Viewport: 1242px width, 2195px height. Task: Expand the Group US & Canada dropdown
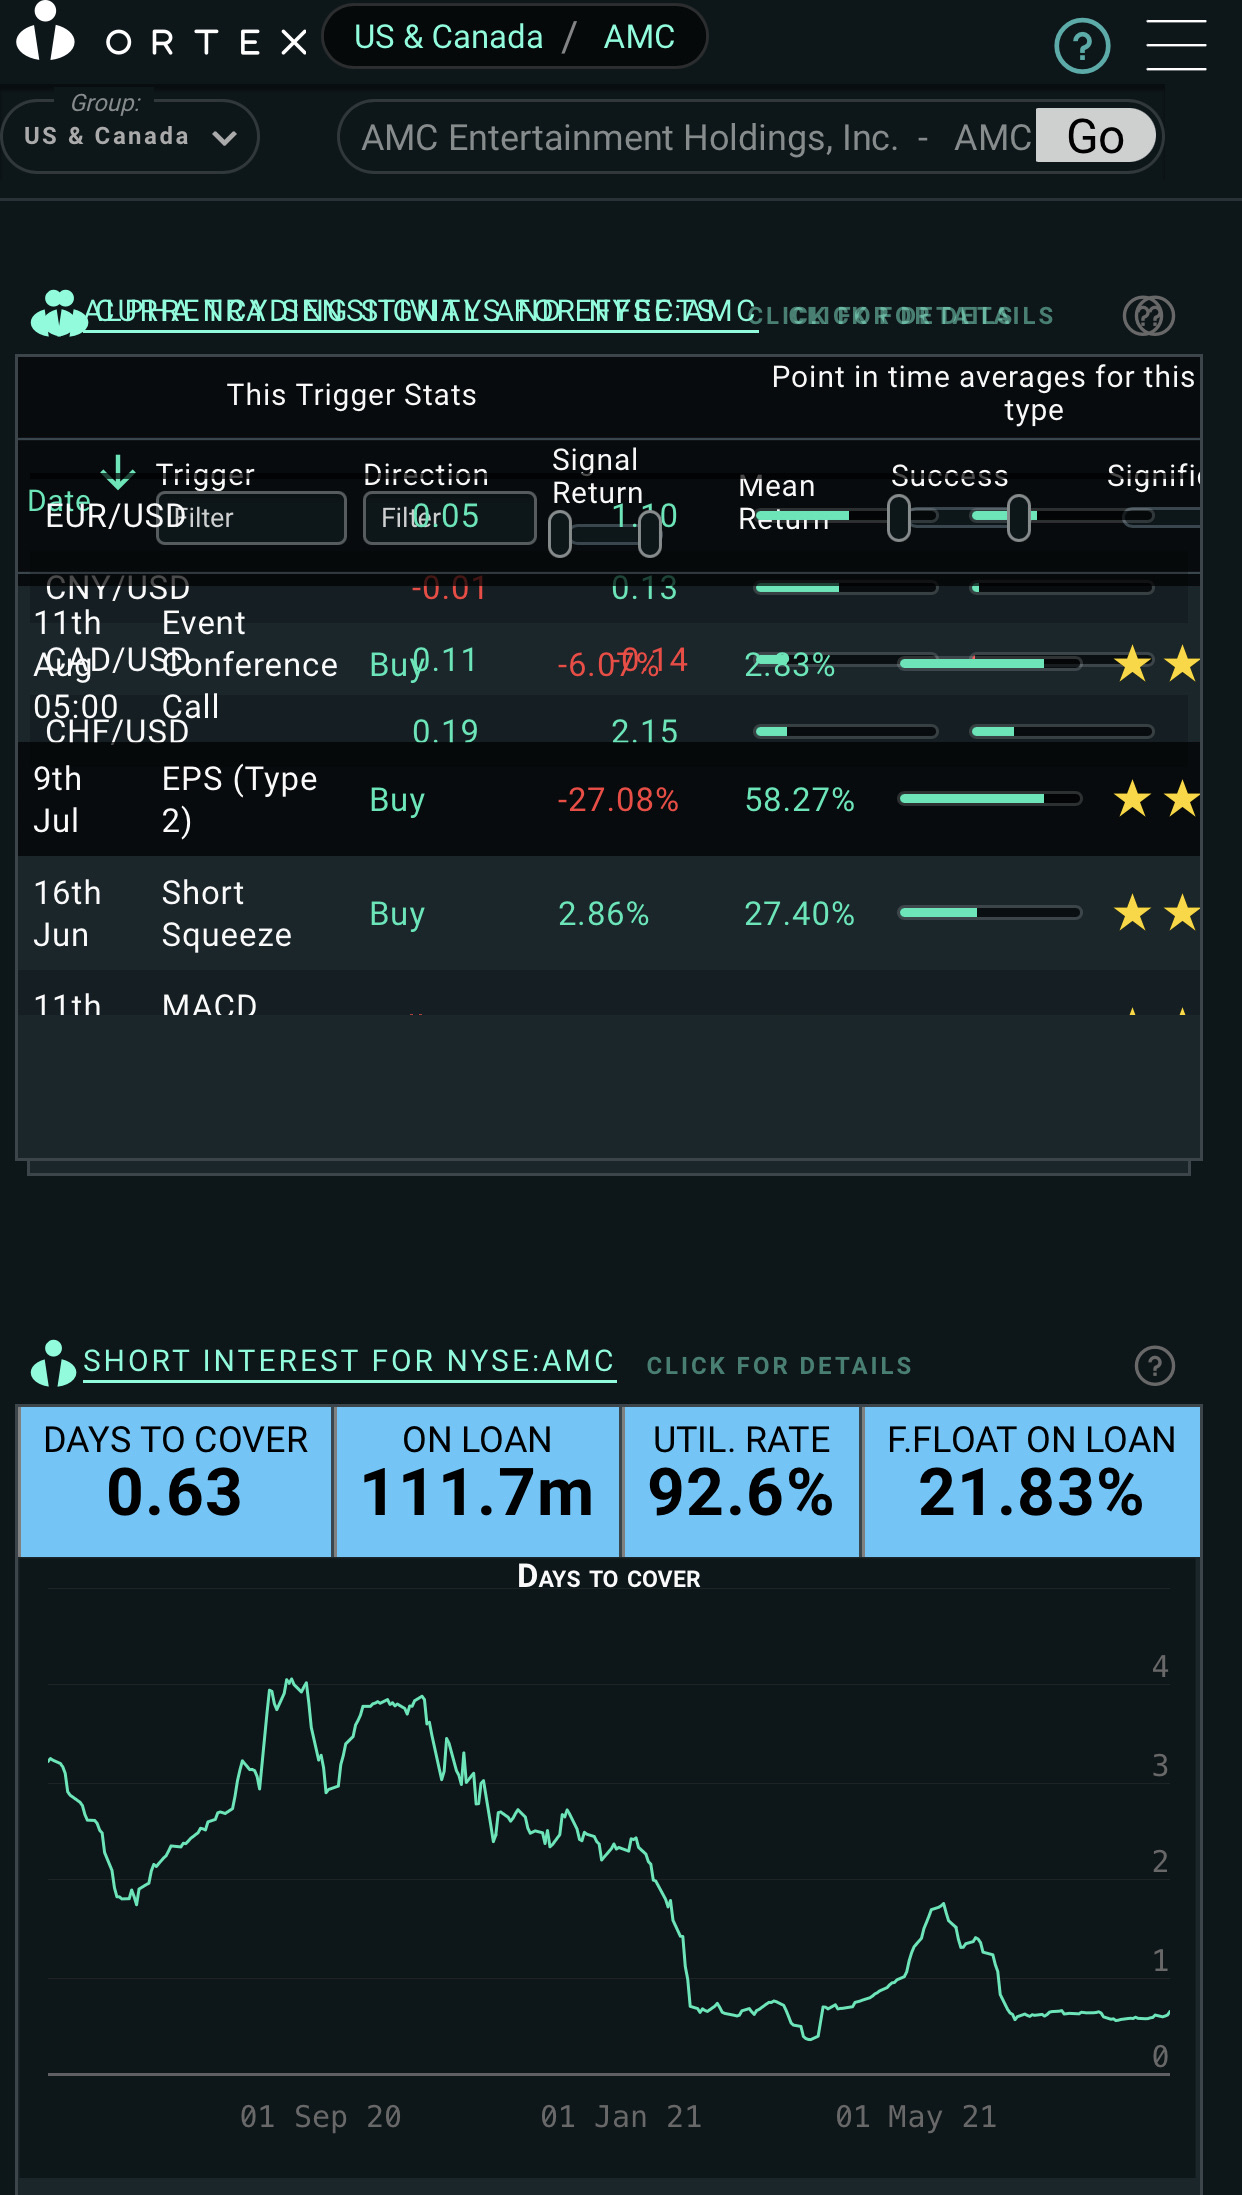click(130, 136)
